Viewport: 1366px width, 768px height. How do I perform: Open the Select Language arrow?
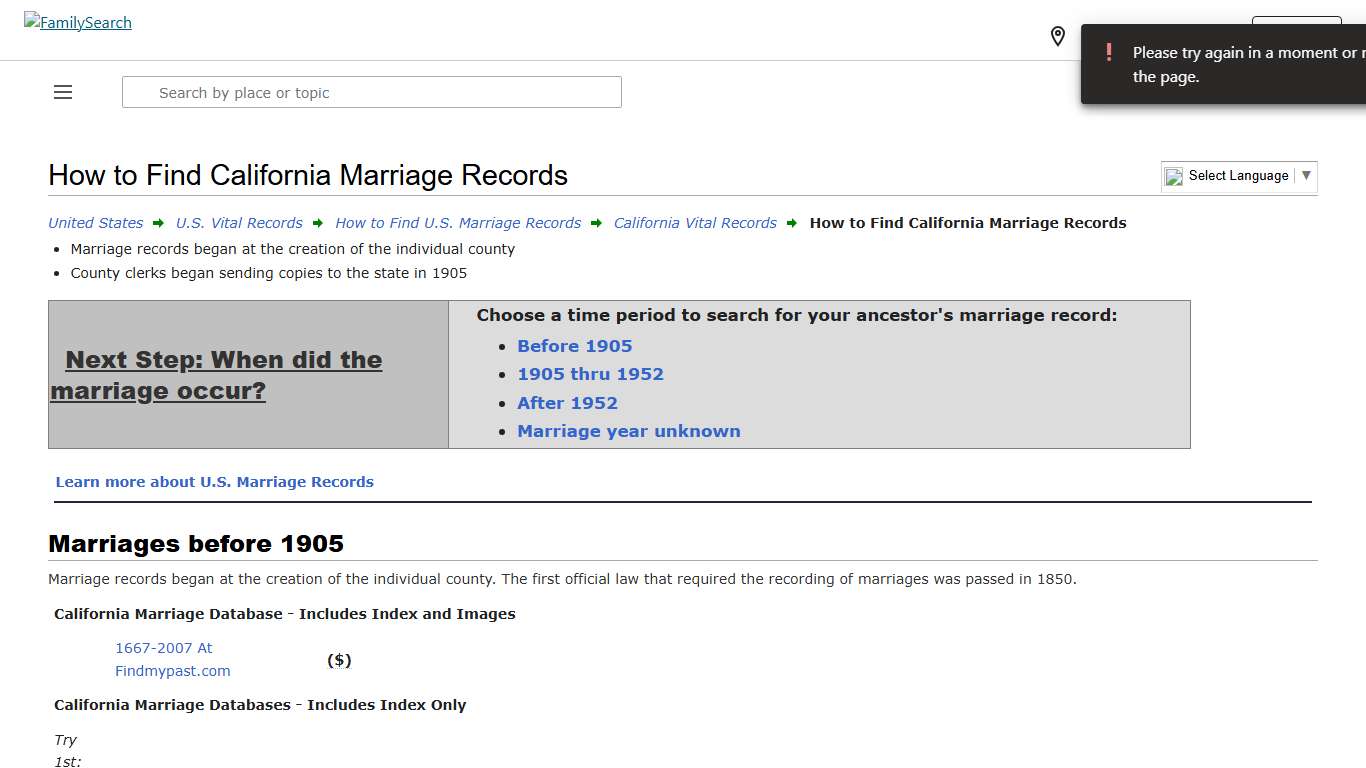point(1307,176)
